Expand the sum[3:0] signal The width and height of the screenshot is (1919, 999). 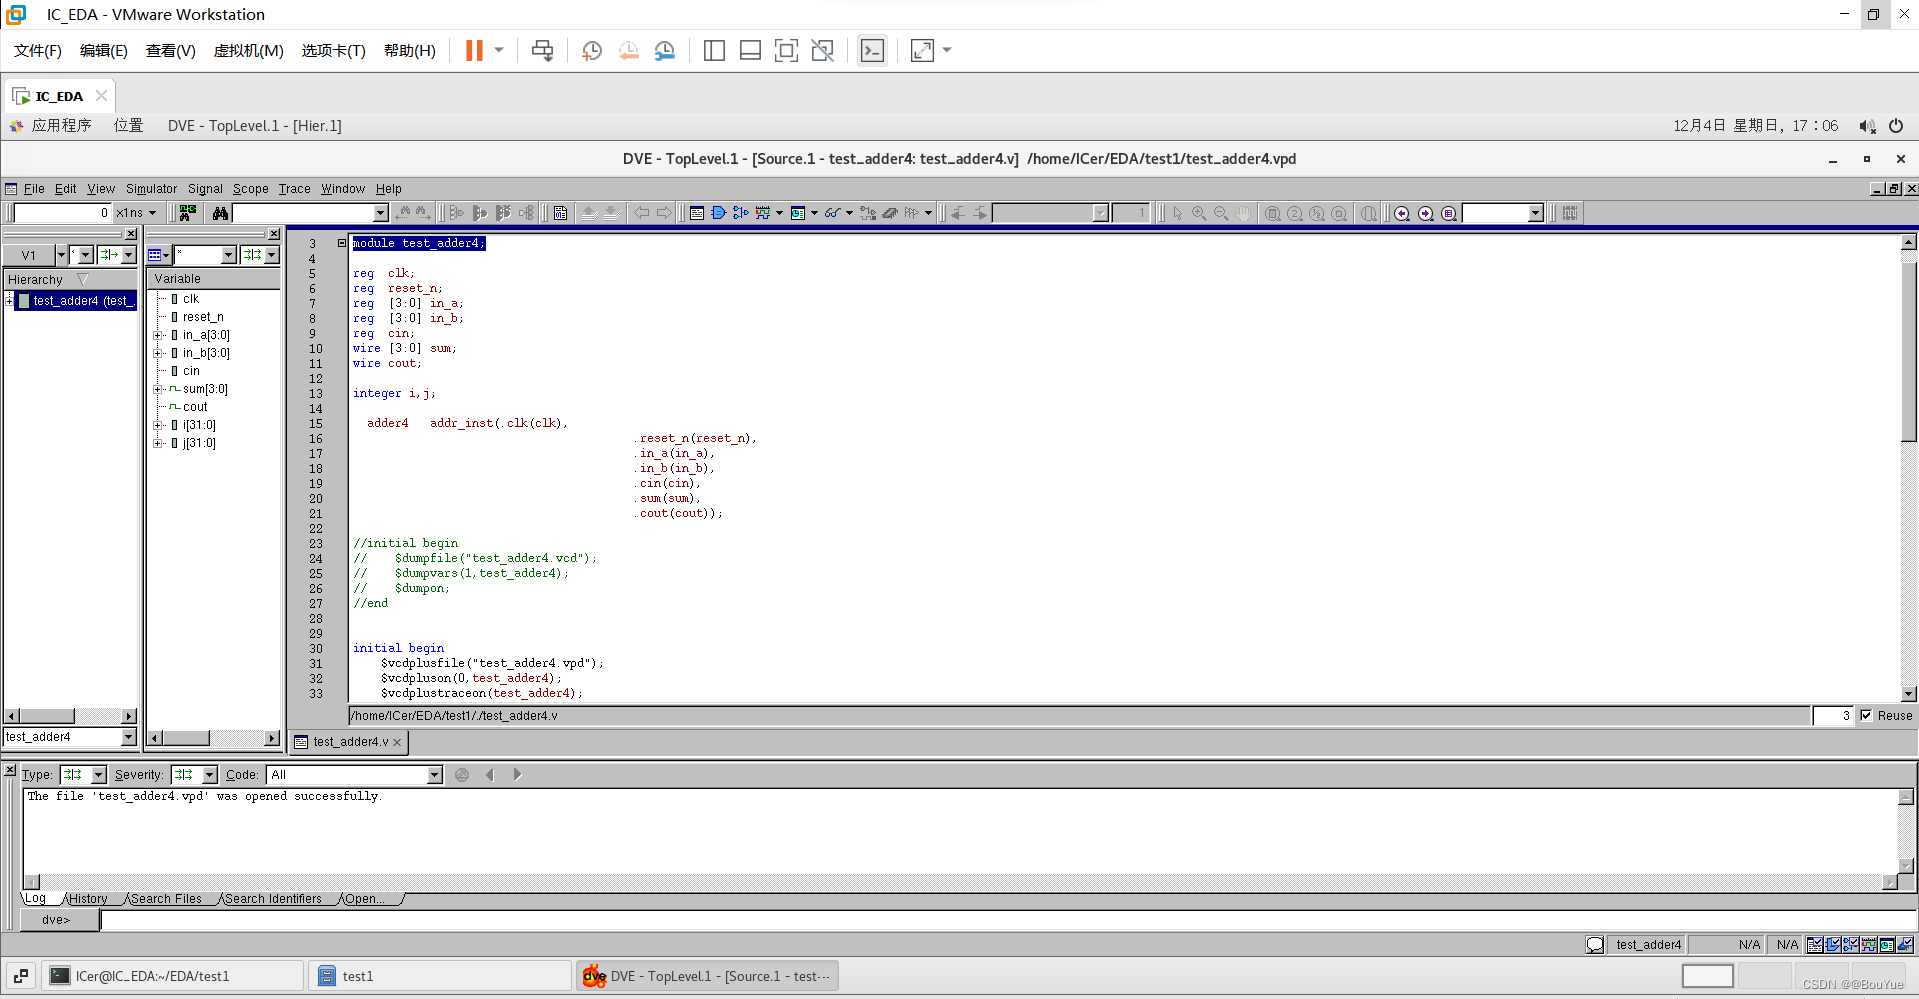pyautogui.click(x=158, y=389)
